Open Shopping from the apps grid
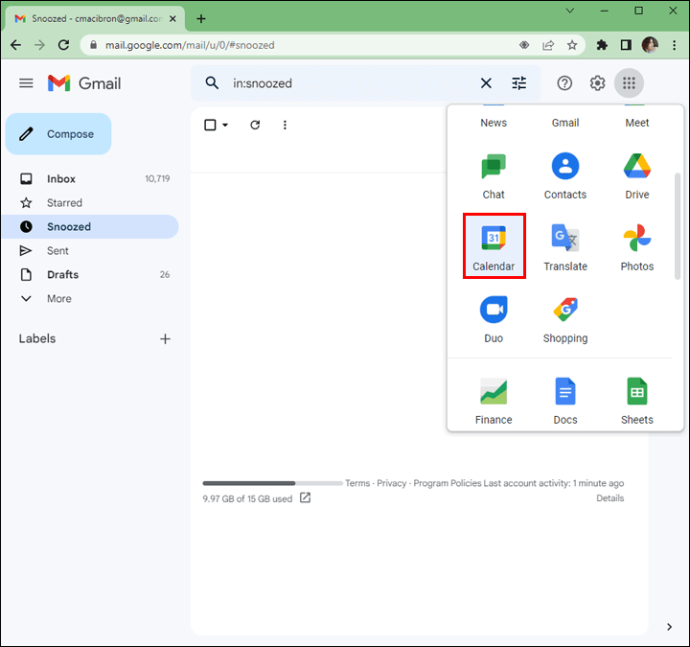The width and height of the screenshot is (690, 647). pyautogui.click(x=565, y=320)
